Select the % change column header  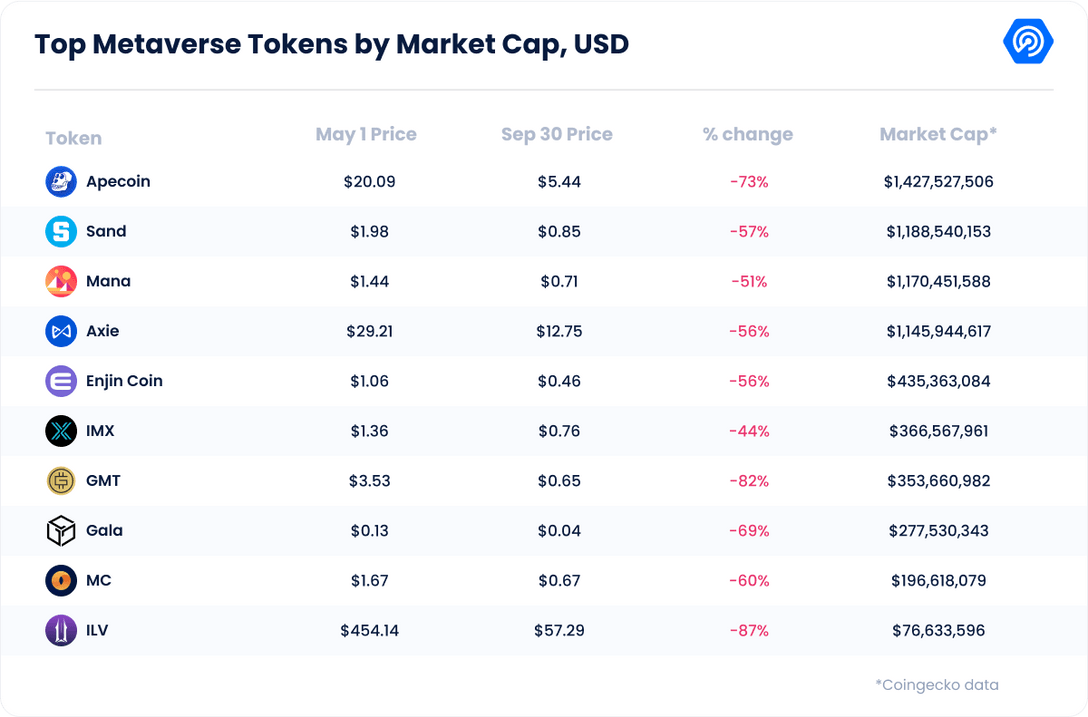point(748,134)
